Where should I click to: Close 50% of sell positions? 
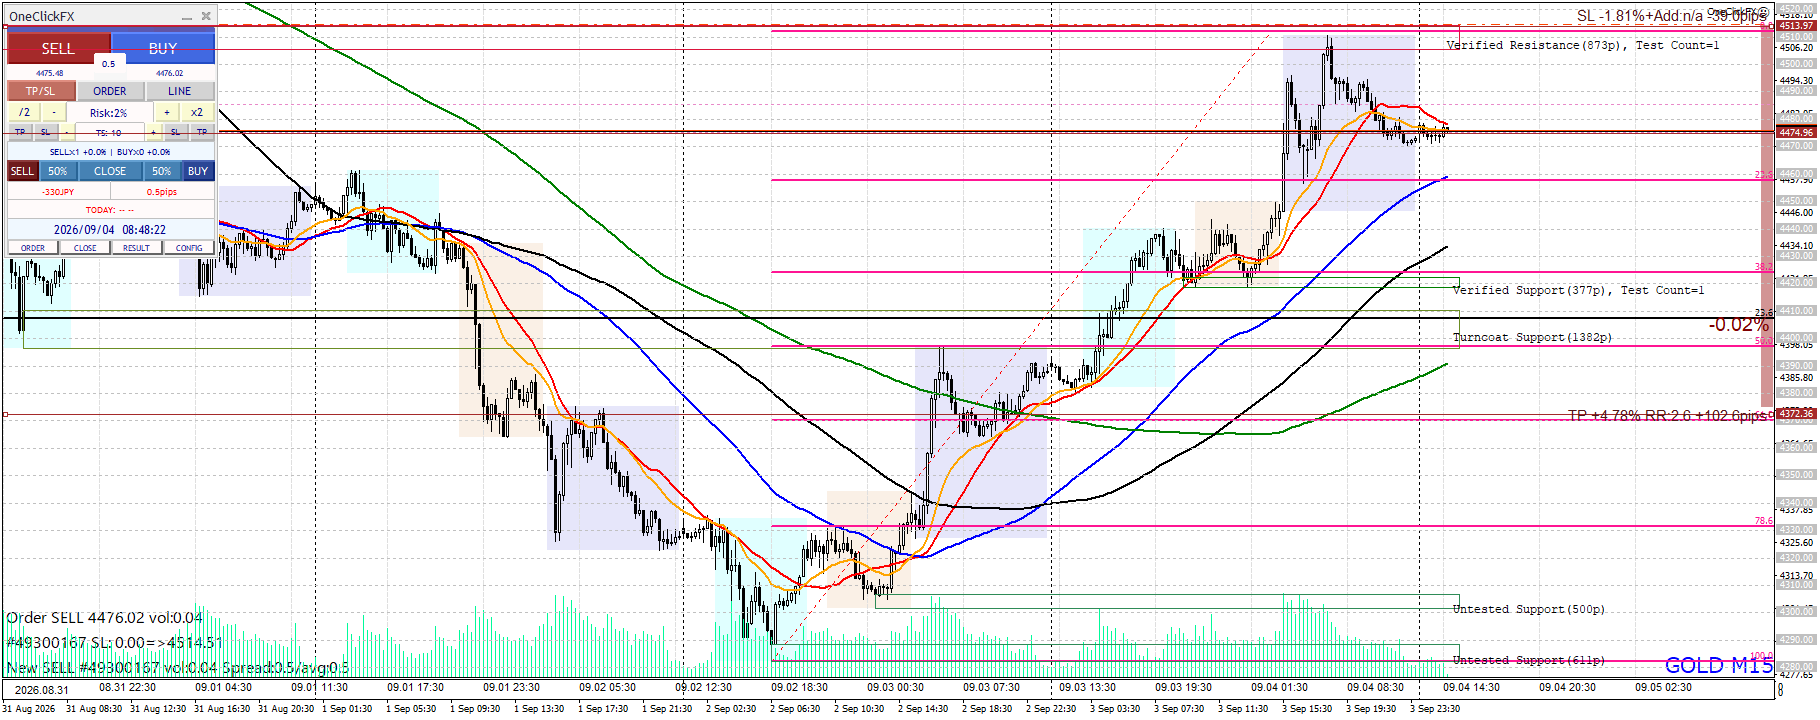[x=58, y=171]
